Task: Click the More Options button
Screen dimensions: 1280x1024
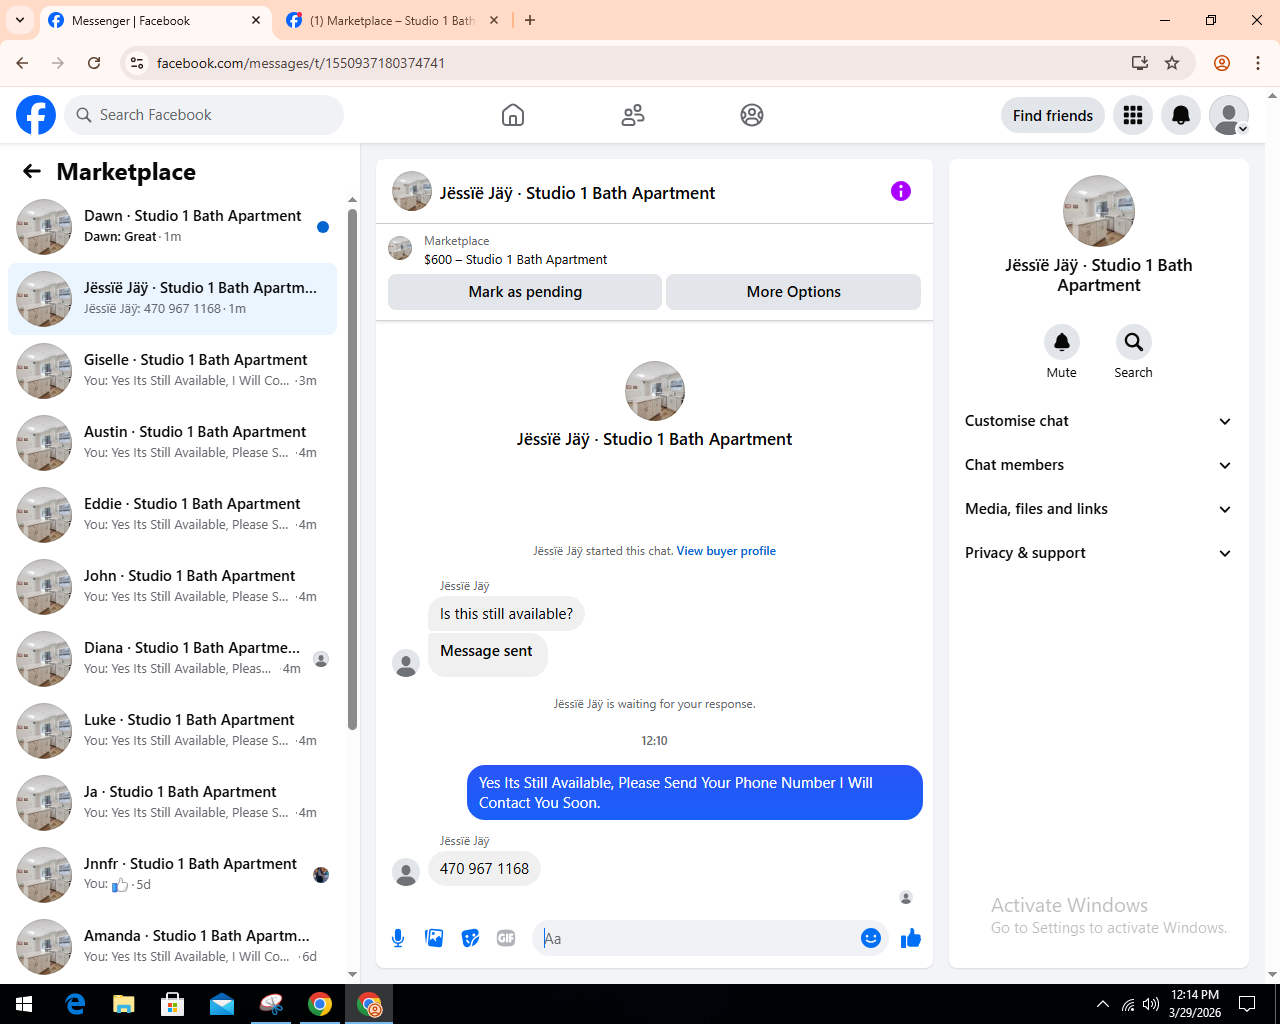Action: coord(793,292)
